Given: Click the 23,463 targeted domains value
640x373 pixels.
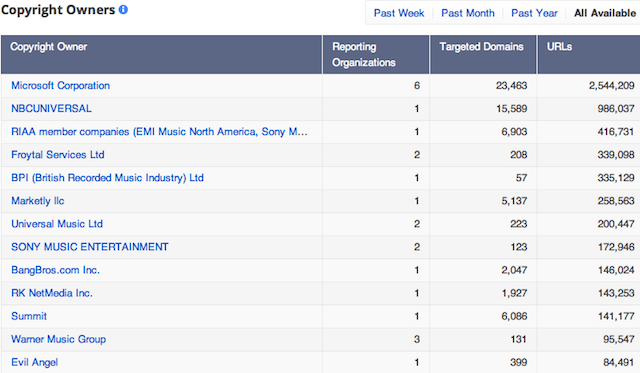Looking at the screenshot, I should (511, 86).
